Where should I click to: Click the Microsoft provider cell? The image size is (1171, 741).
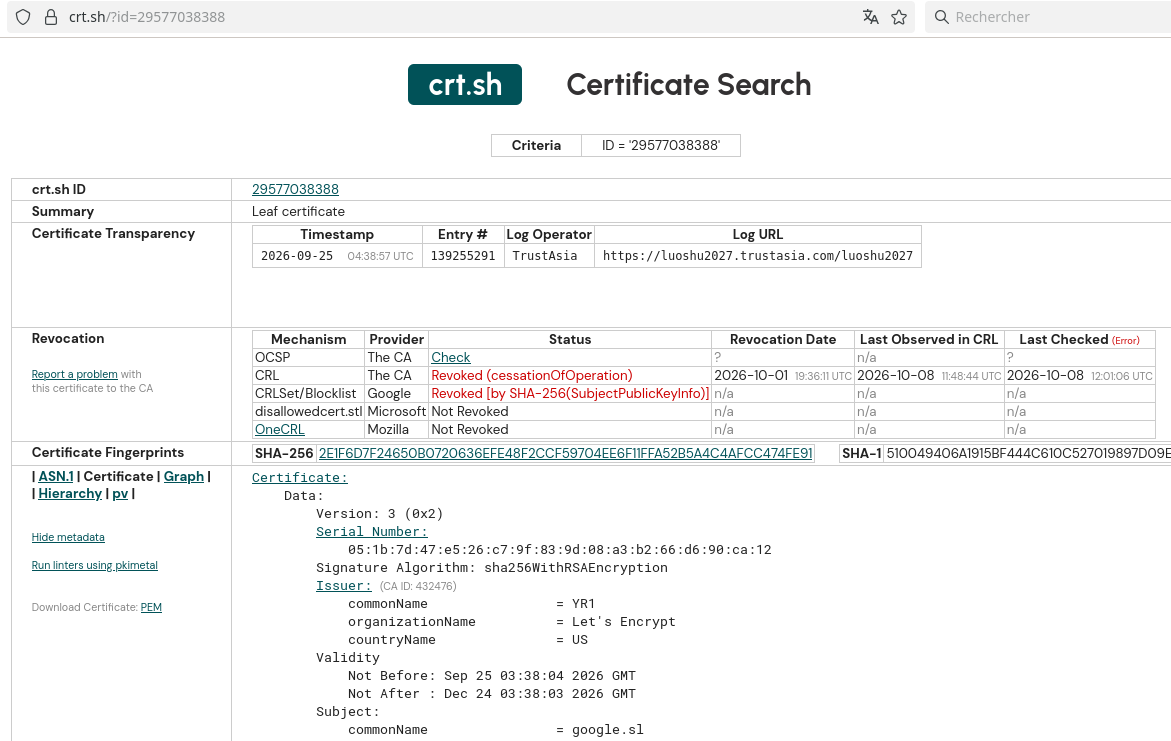[397, 412]
